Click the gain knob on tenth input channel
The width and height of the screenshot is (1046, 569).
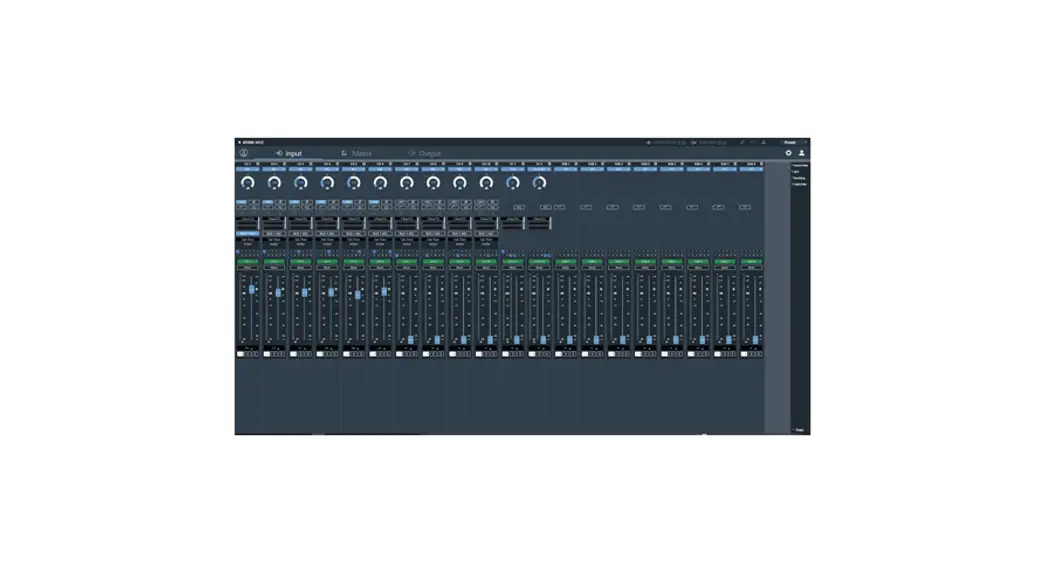(486, 183)
